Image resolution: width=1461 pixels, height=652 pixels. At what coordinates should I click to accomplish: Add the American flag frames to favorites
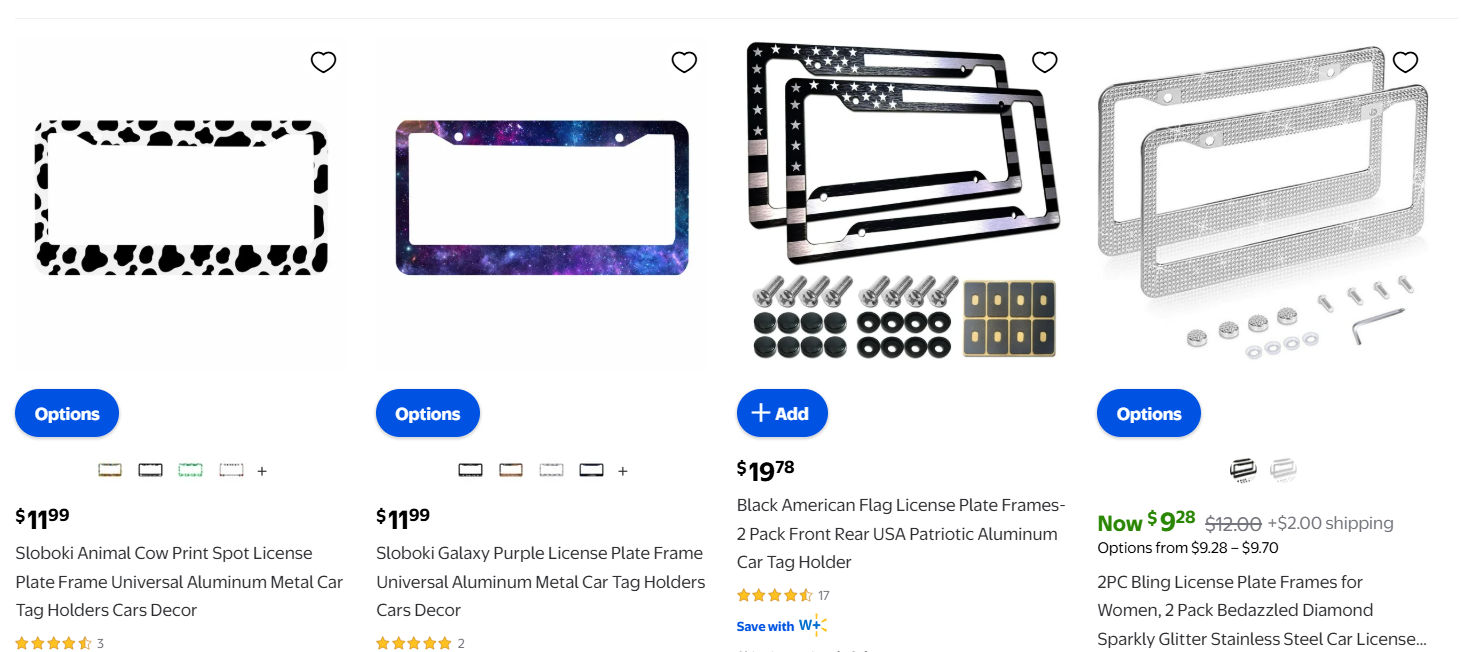click(1044, 63)
